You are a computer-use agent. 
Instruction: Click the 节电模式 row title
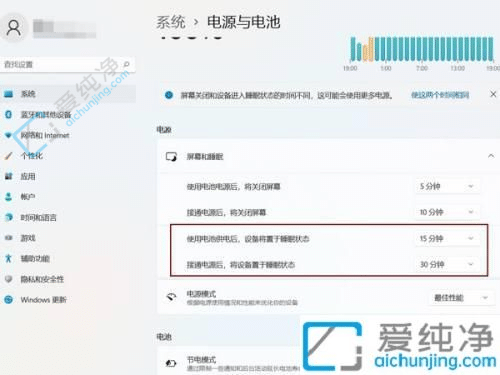[x=201, y=360]
